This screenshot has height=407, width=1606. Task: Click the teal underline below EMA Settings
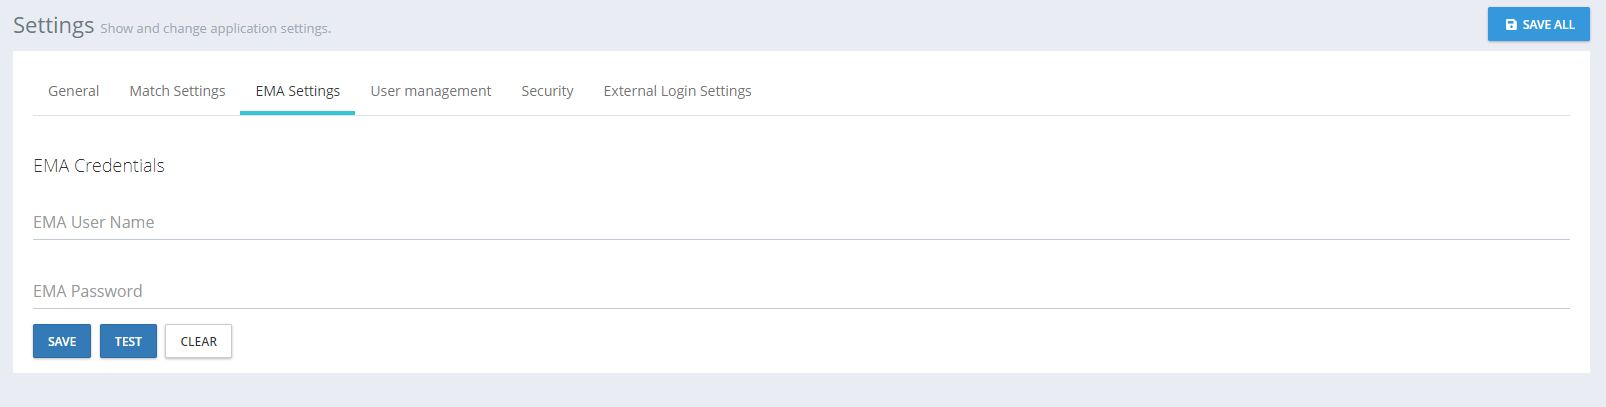point(297,113)
